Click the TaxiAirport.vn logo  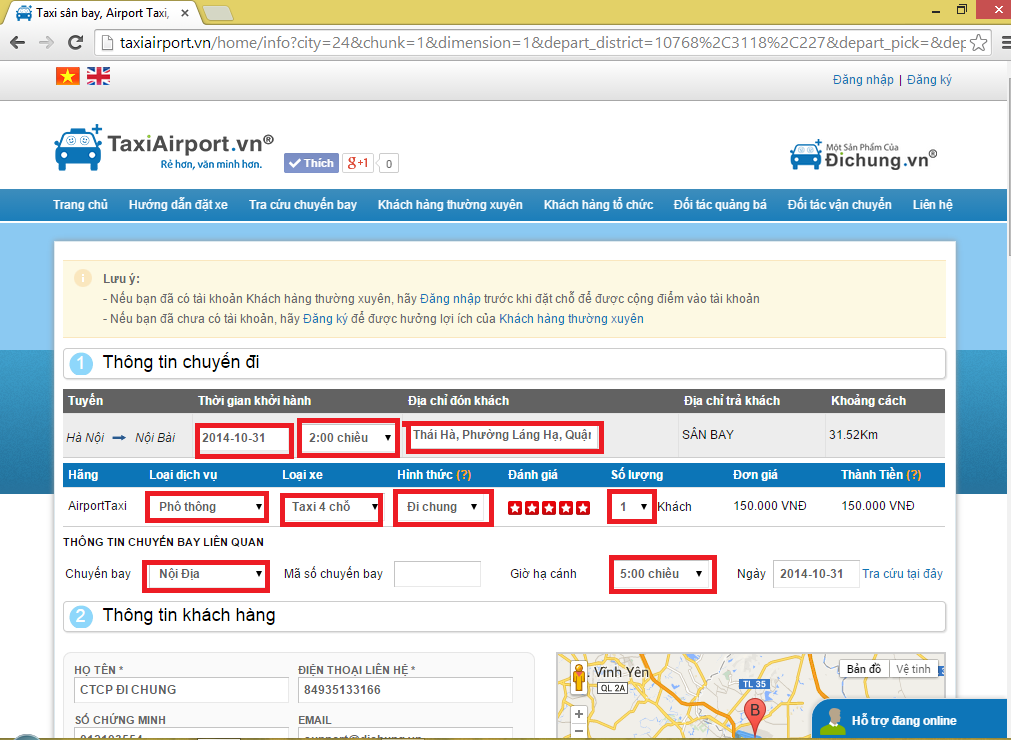click(163, 147)
